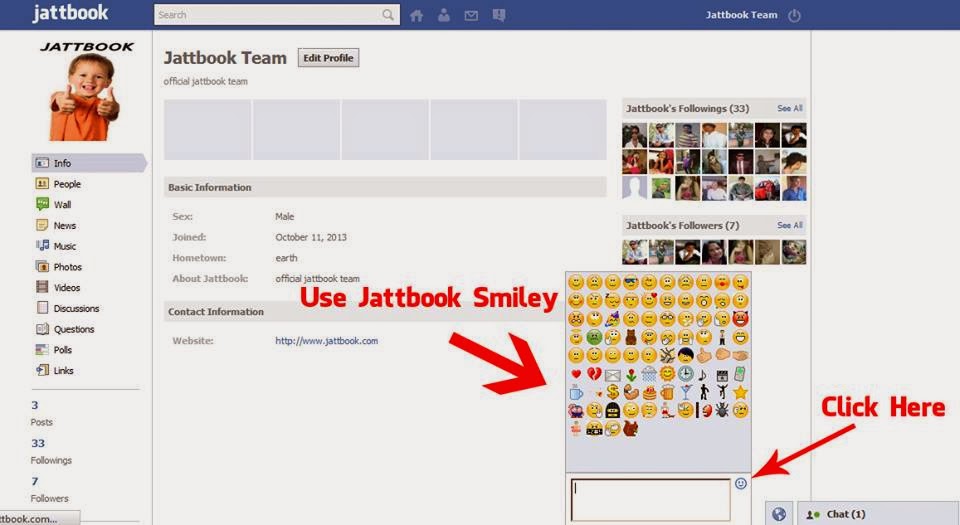Click the 'October 11, 2013' joined date

[x=311, y=237]
